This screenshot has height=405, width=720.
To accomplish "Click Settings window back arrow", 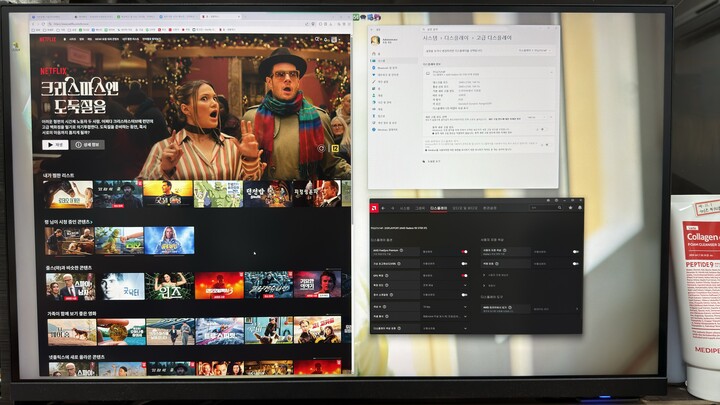I will click(372, 30).
